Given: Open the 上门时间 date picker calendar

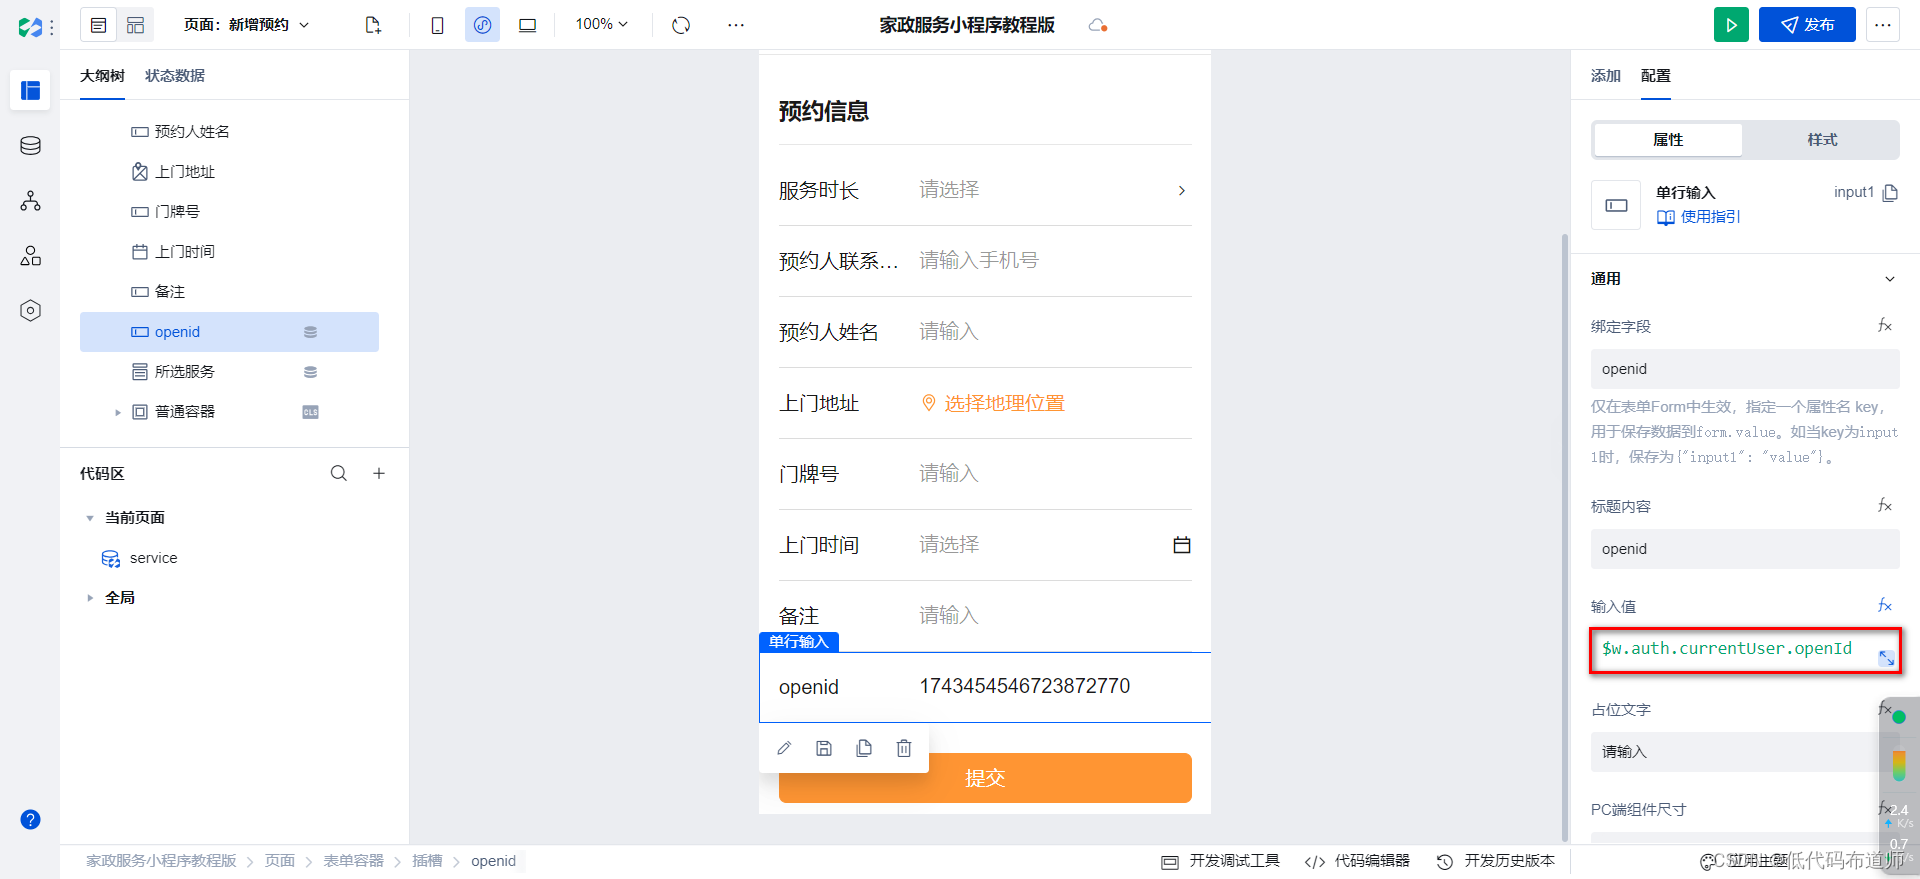Looking at the screenshot, I should pos(1182,545).
